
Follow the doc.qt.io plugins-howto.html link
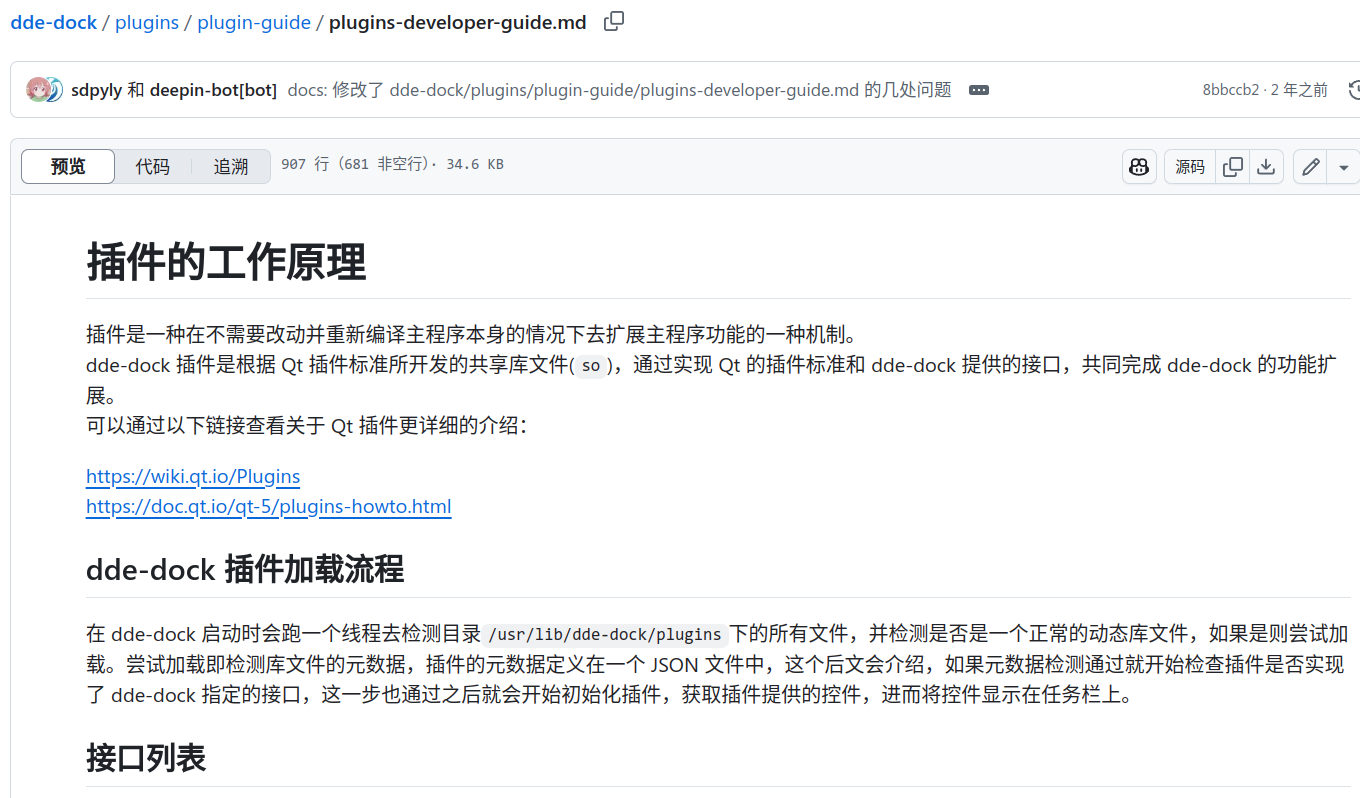point(269,506)
